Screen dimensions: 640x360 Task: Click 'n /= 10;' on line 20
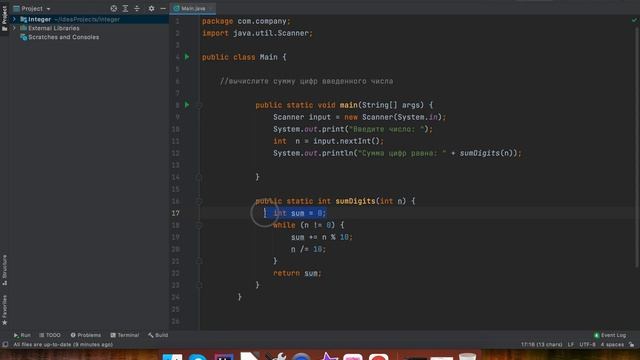click(308, 249)
